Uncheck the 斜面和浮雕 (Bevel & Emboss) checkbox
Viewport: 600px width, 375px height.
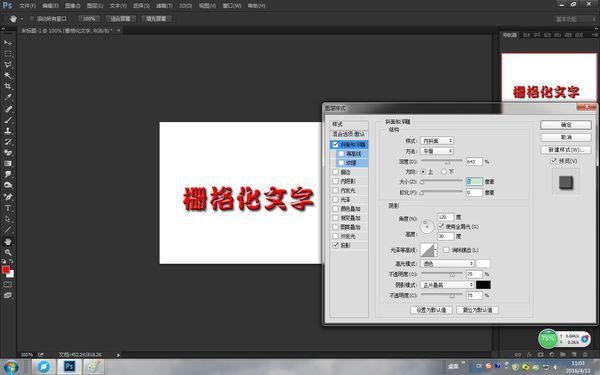(x=336, y=145)
